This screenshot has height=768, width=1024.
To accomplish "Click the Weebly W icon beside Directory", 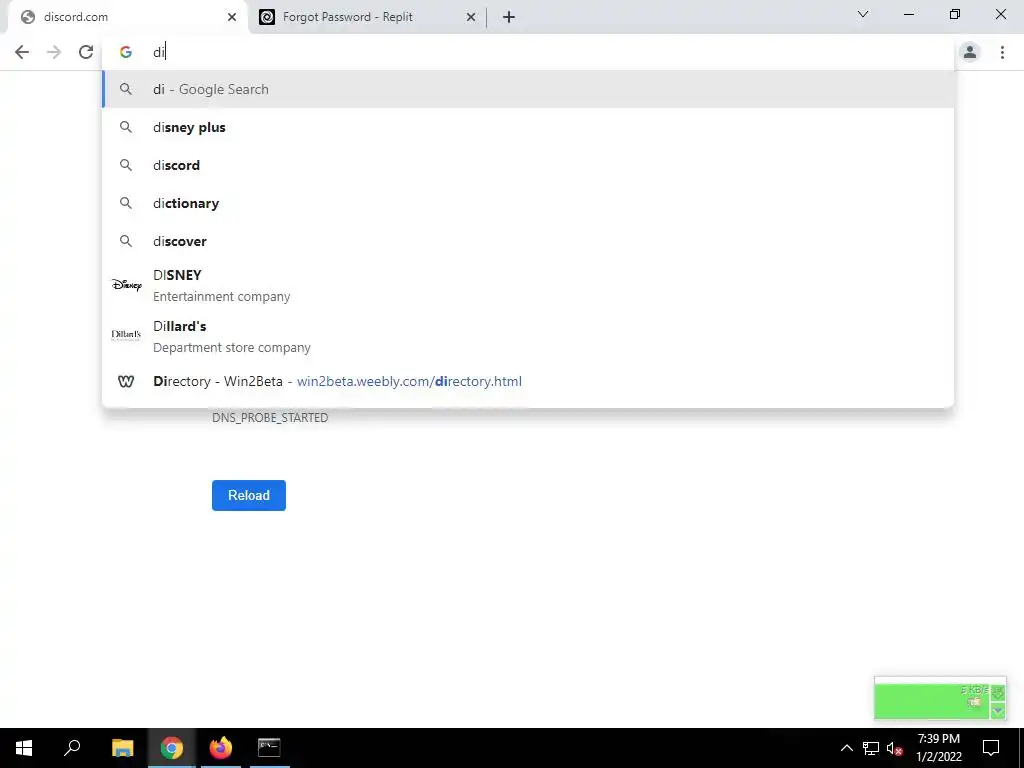I will pyautogui.click(x=126, y=381).
